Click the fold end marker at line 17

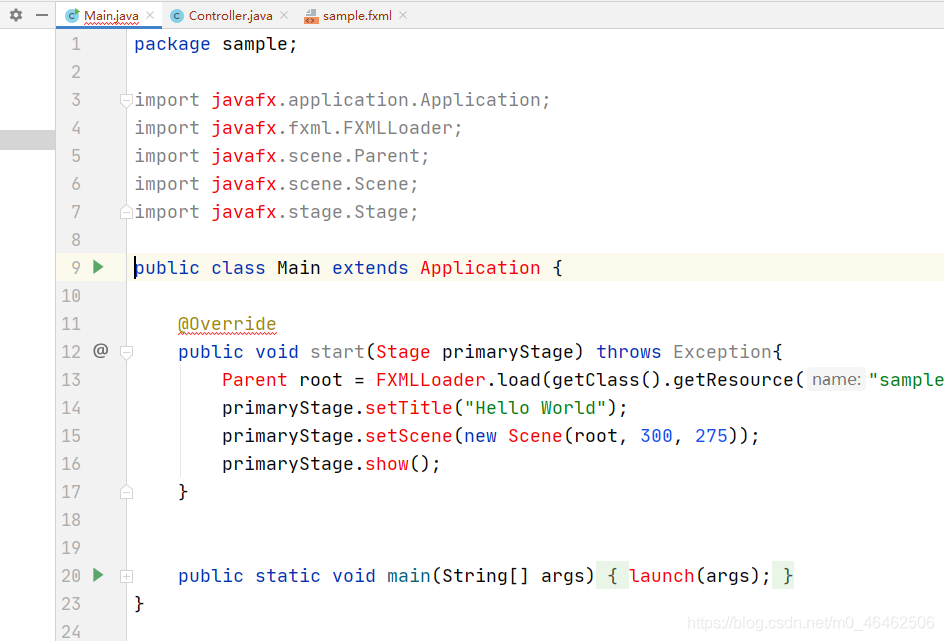click(126, 491)
